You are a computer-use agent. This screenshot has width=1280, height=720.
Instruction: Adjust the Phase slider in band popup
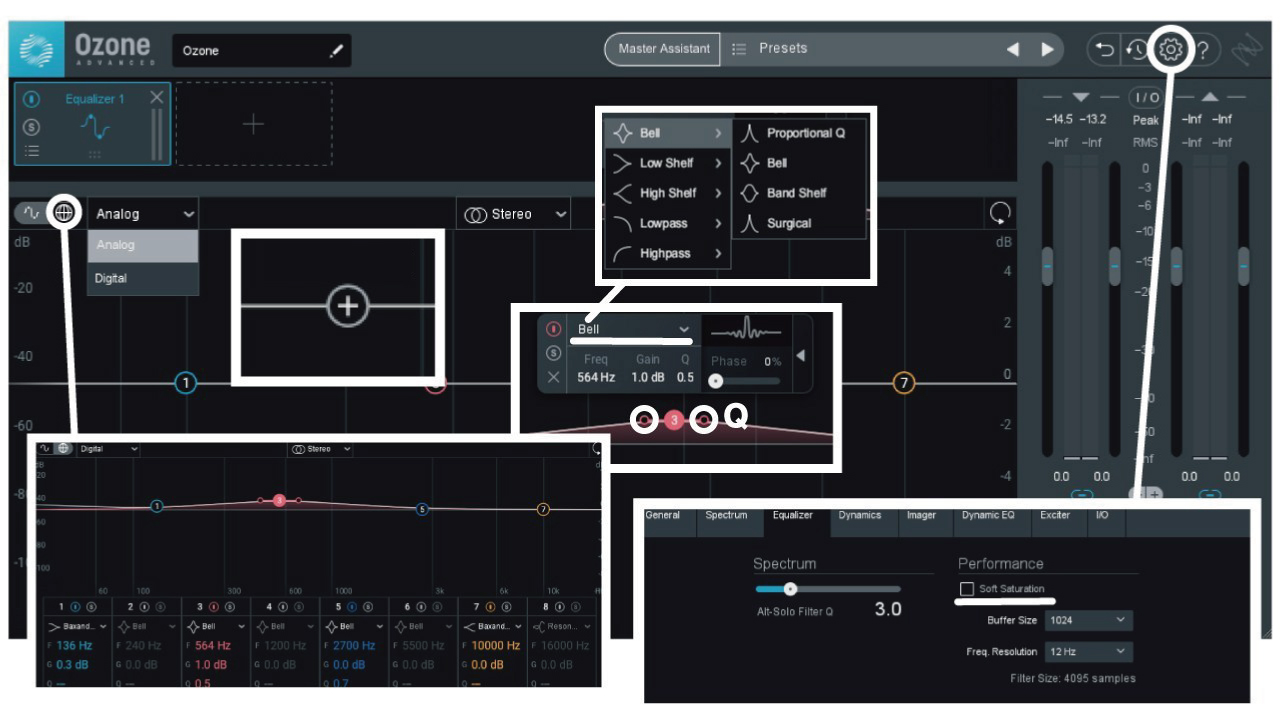click(745, 381)
